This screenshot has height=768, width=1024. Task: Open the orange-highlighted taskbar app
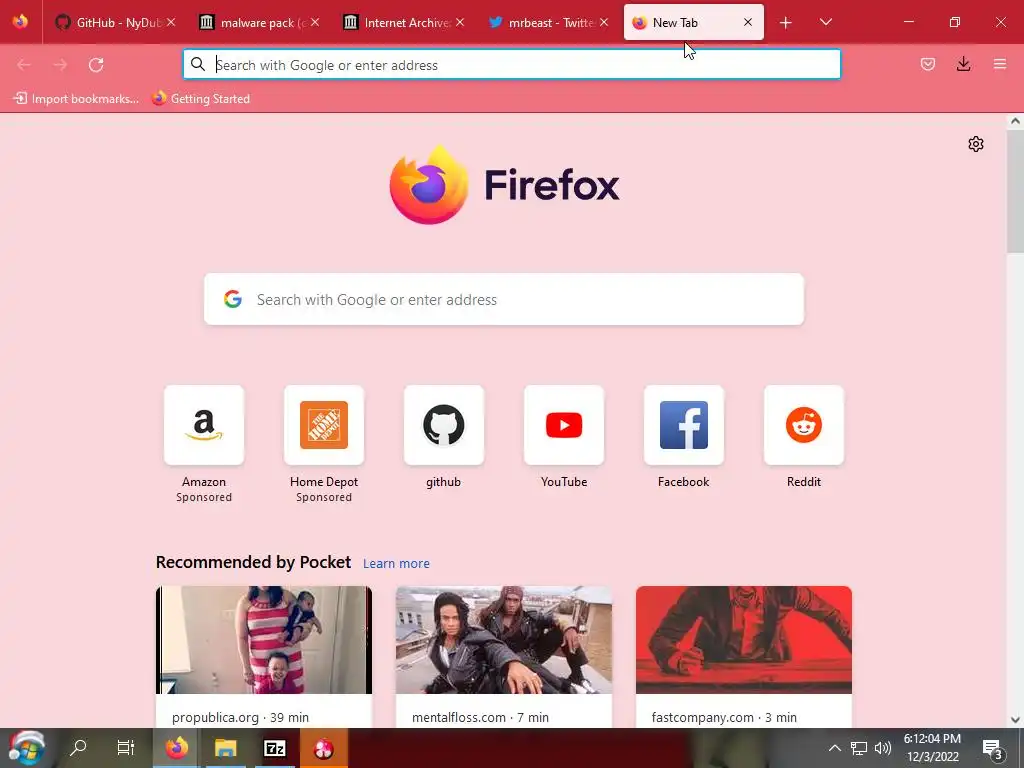click(324, 748)
